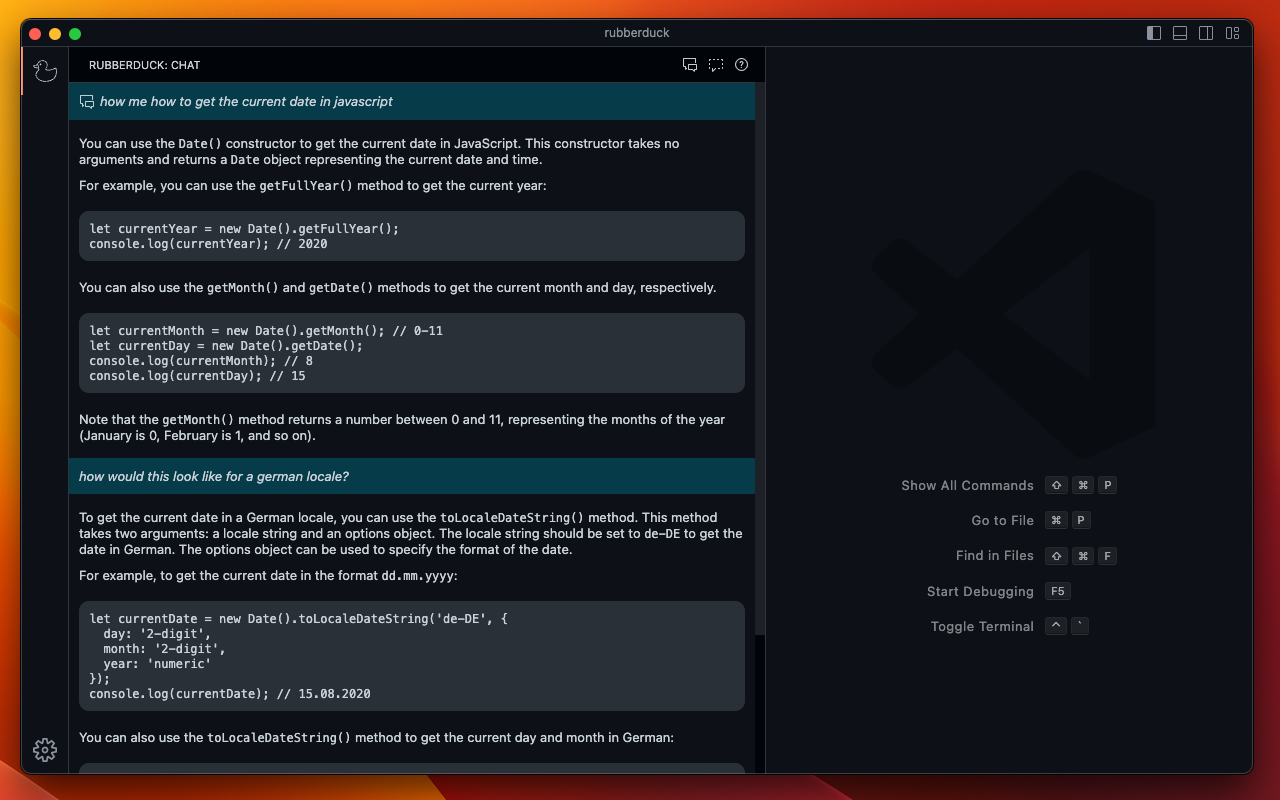This screenshot has width=1280, height=800.
Task: Click the Toggle Terminal shortcut hint
Action: click(x=982, y=627)
